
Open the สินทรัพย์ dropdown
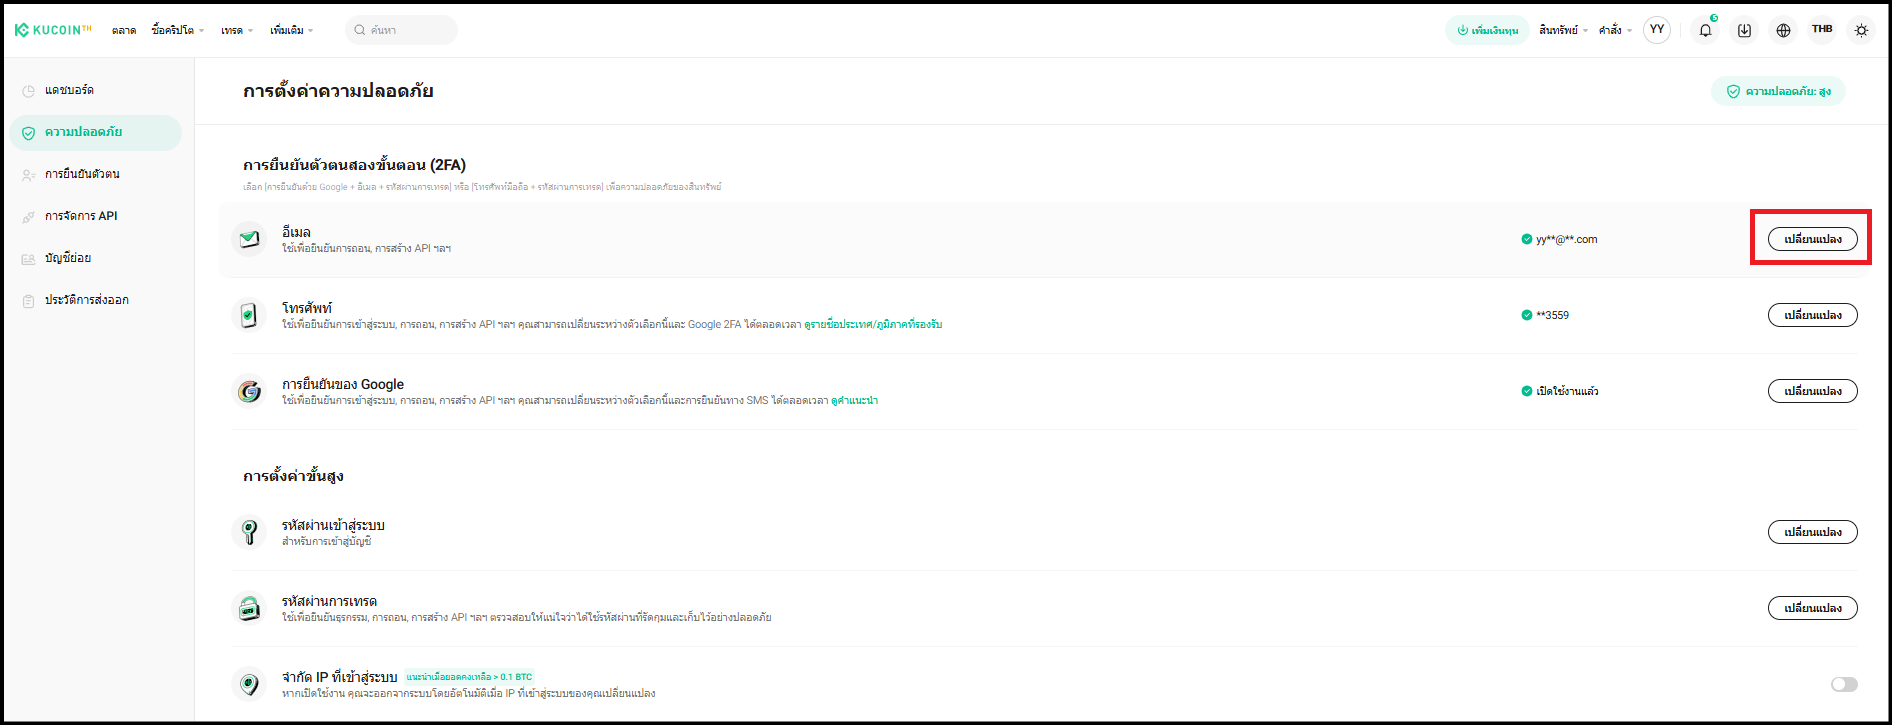pyautogui.click(x=1562, y=30)
